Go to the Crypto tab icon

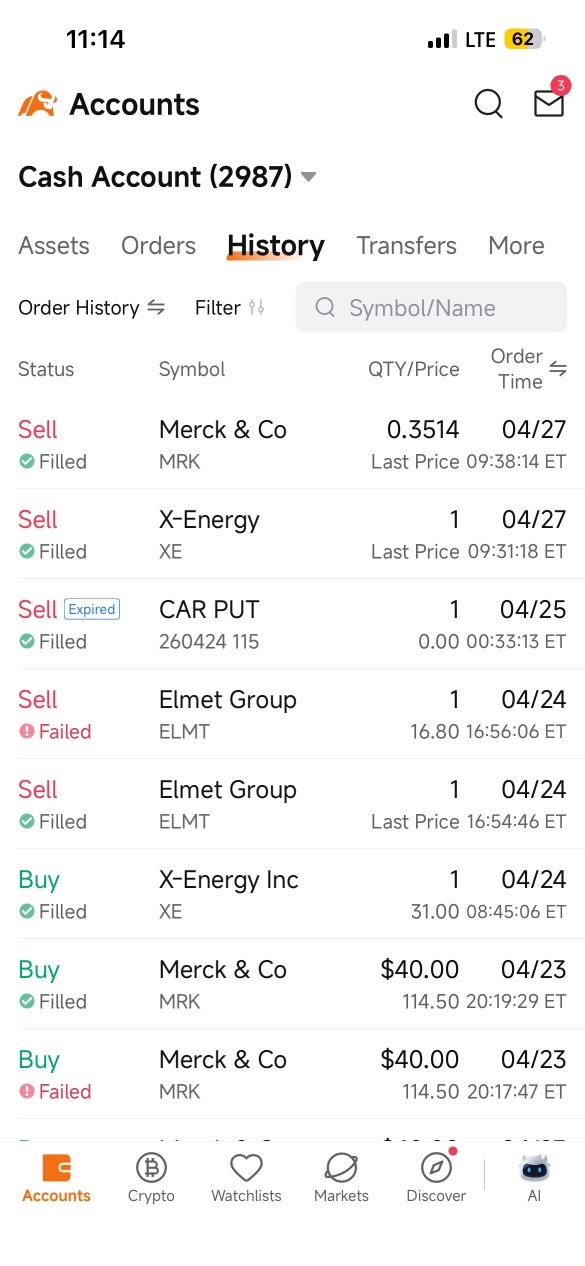tap(151, 1167)
